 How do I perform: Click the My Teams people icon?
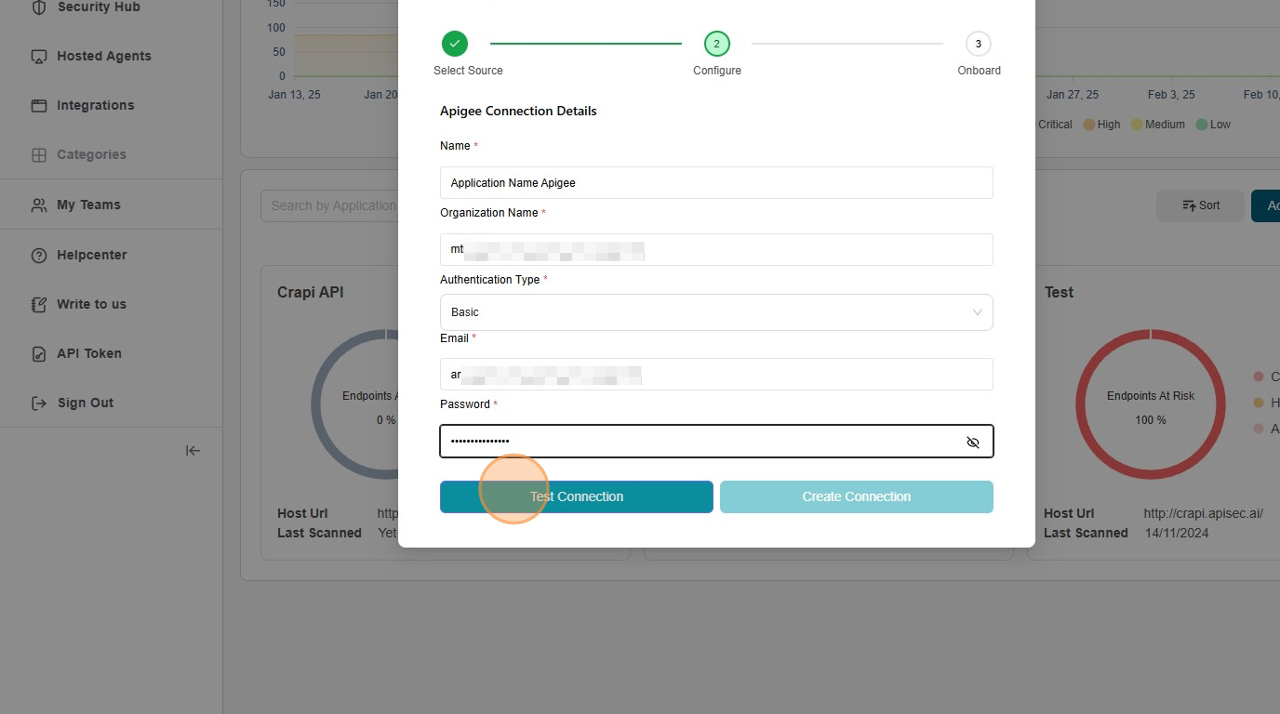coord(39,205)
